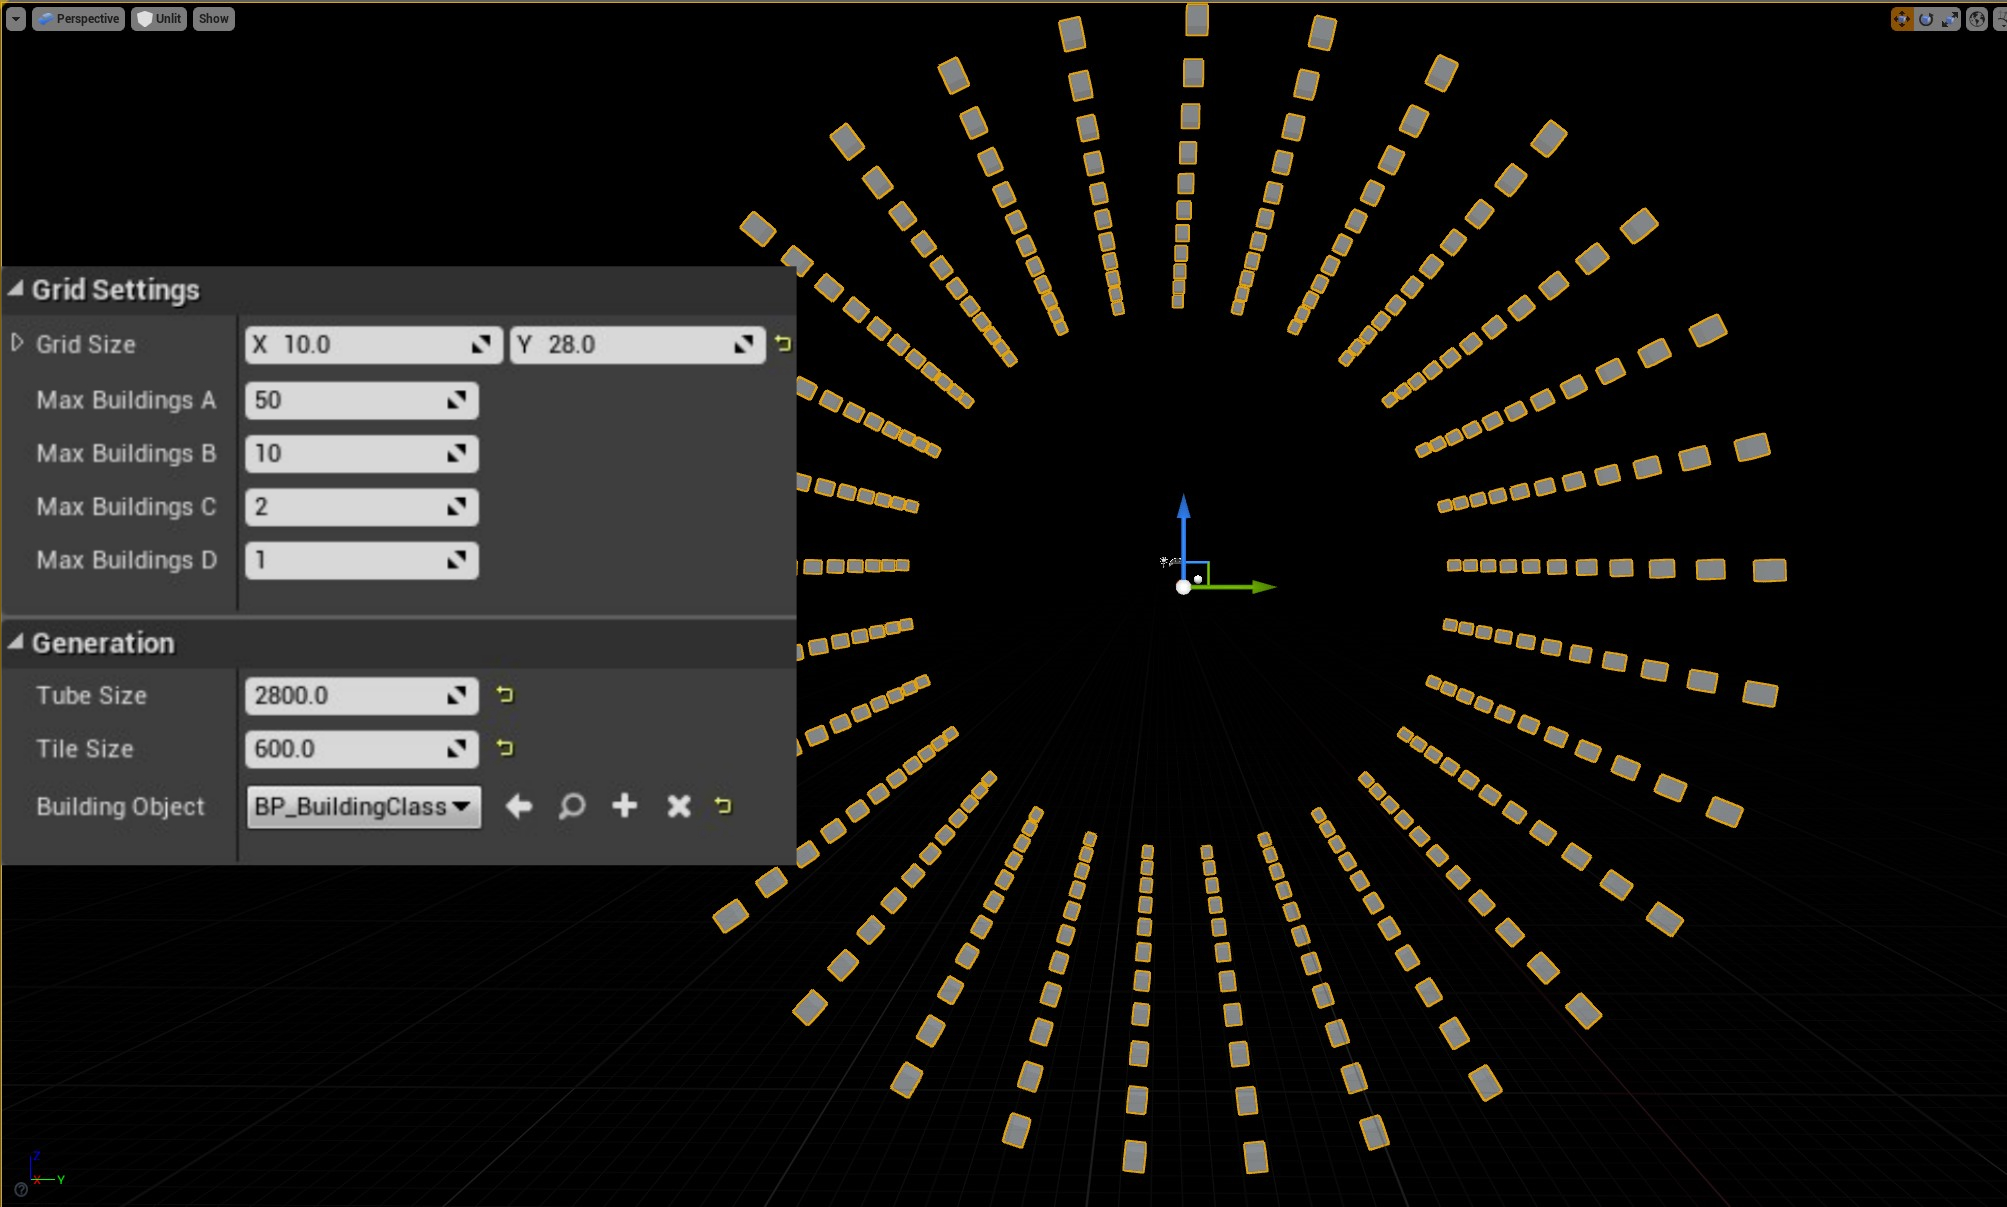Viewport: 2007px width, 1207px height.
Task: Expand the Grid Size property row
Action: click(x=17, y=343)
